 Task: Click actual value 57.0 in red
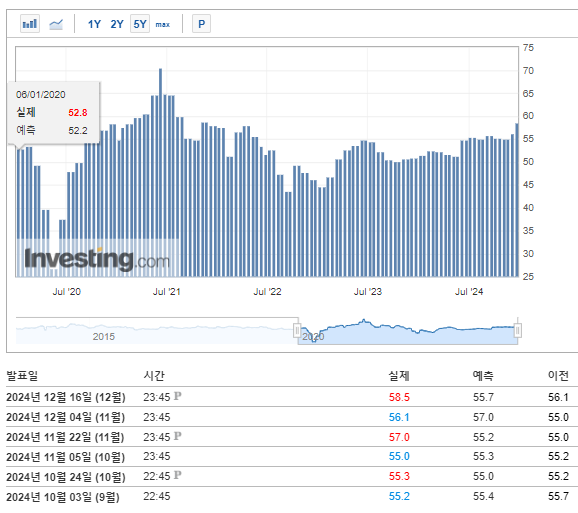(x=399, y=437)
